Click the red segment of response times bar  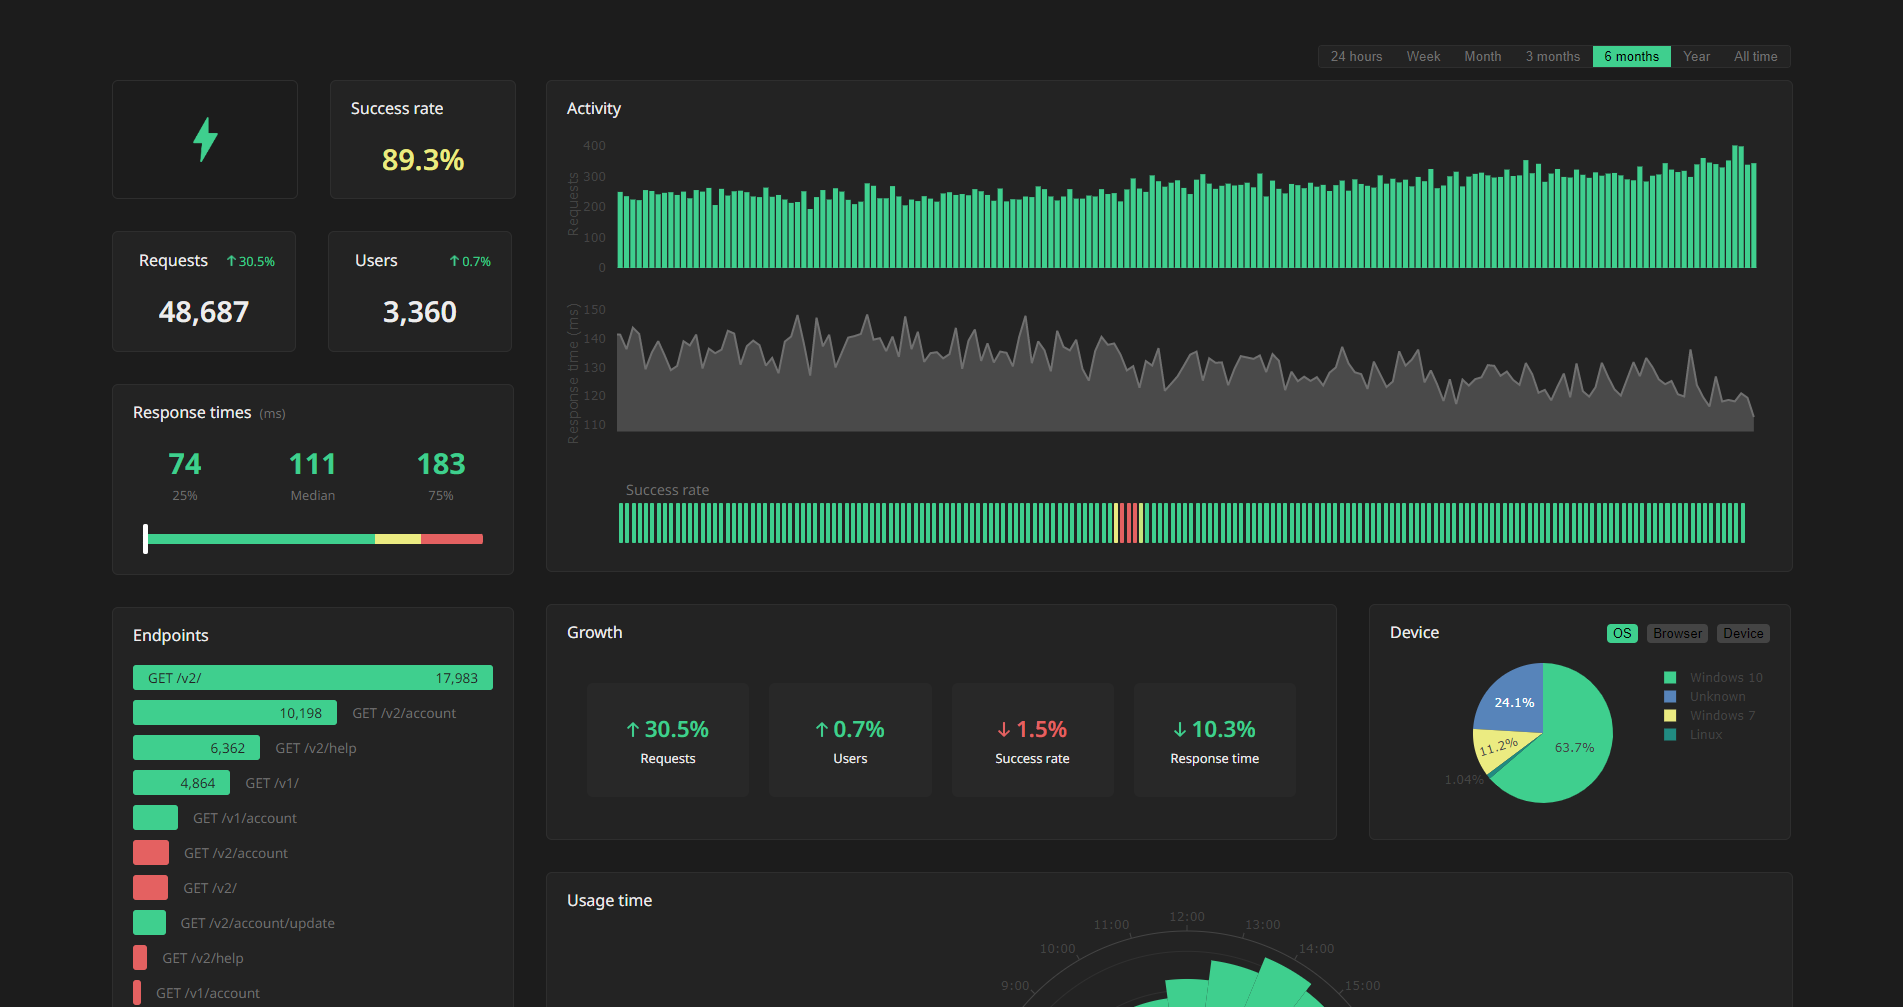click(452, 539)
